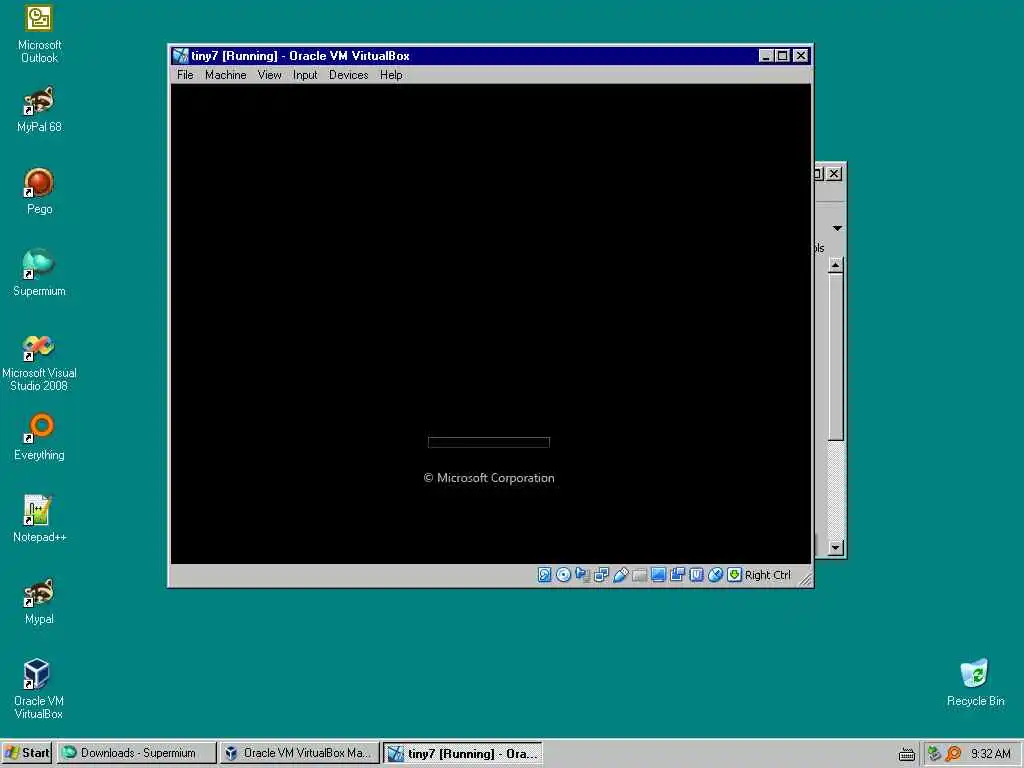Click scroll down arrow in background Manager window
This screenshot has height=768, width=1024.
[x=836, y=548]
